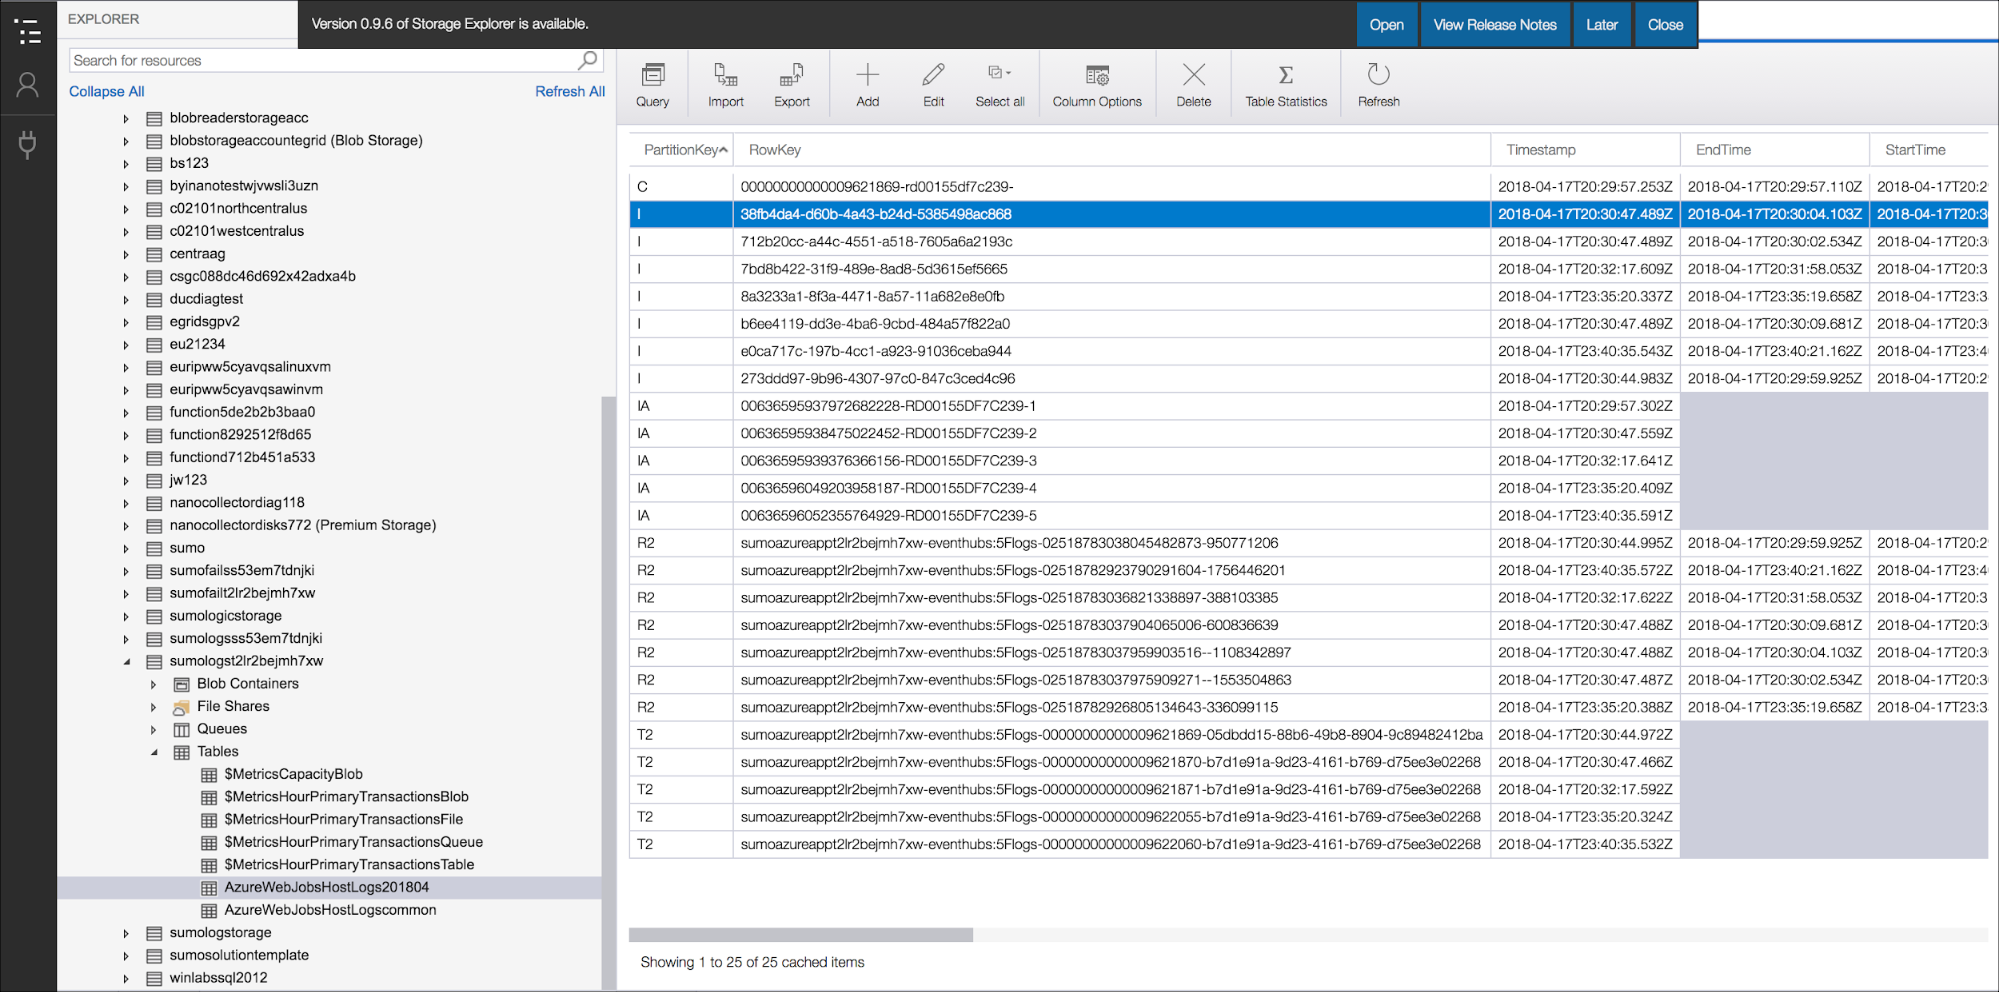The height and width of the screenshot is (992, 1999).
Task: Collapse the Tables node
Action: coord(154,752)
